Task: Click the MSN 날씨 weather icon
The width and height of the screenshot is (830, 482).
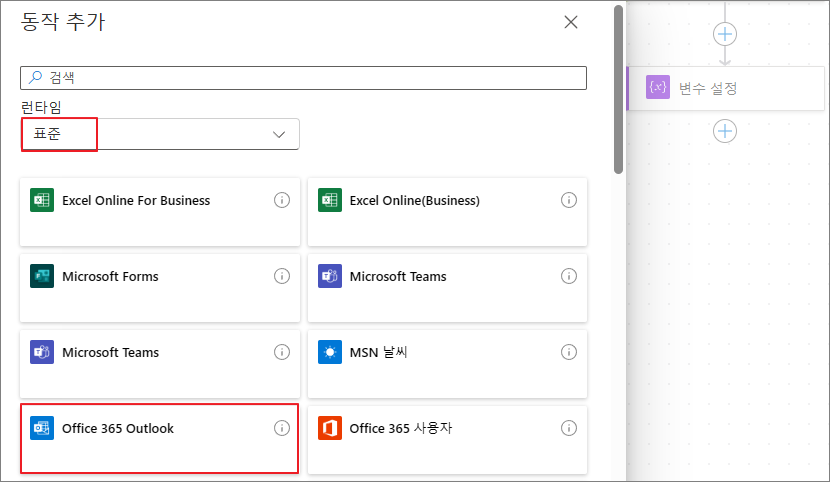Action: coord(330,352)
